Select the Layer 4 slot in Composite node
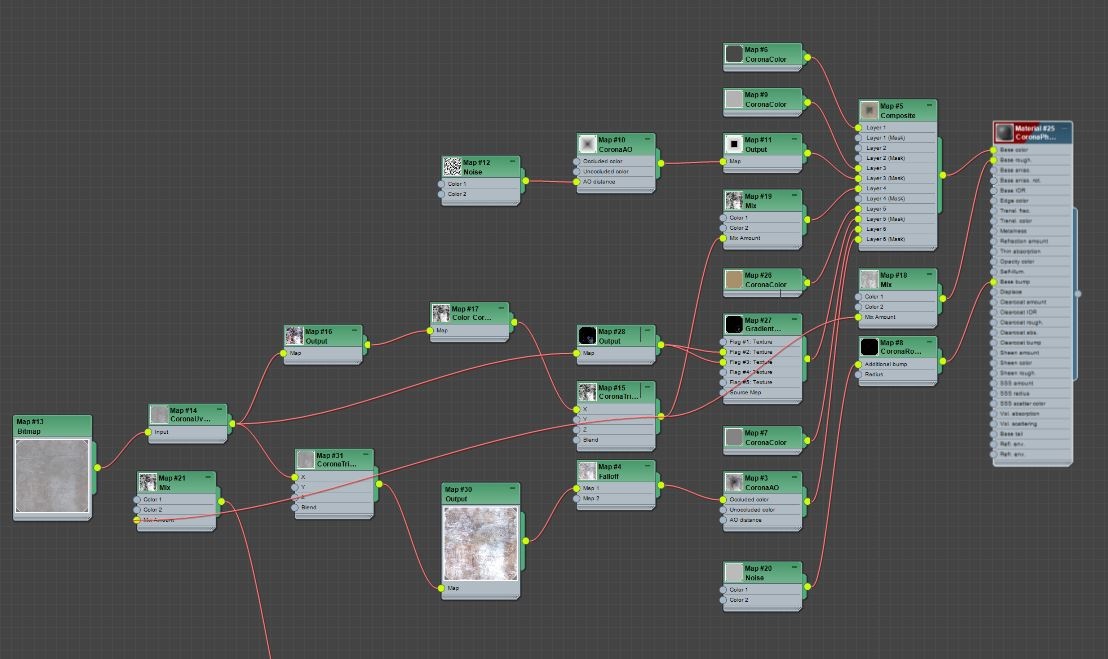The image size is (1108, 659). point(876,188)
